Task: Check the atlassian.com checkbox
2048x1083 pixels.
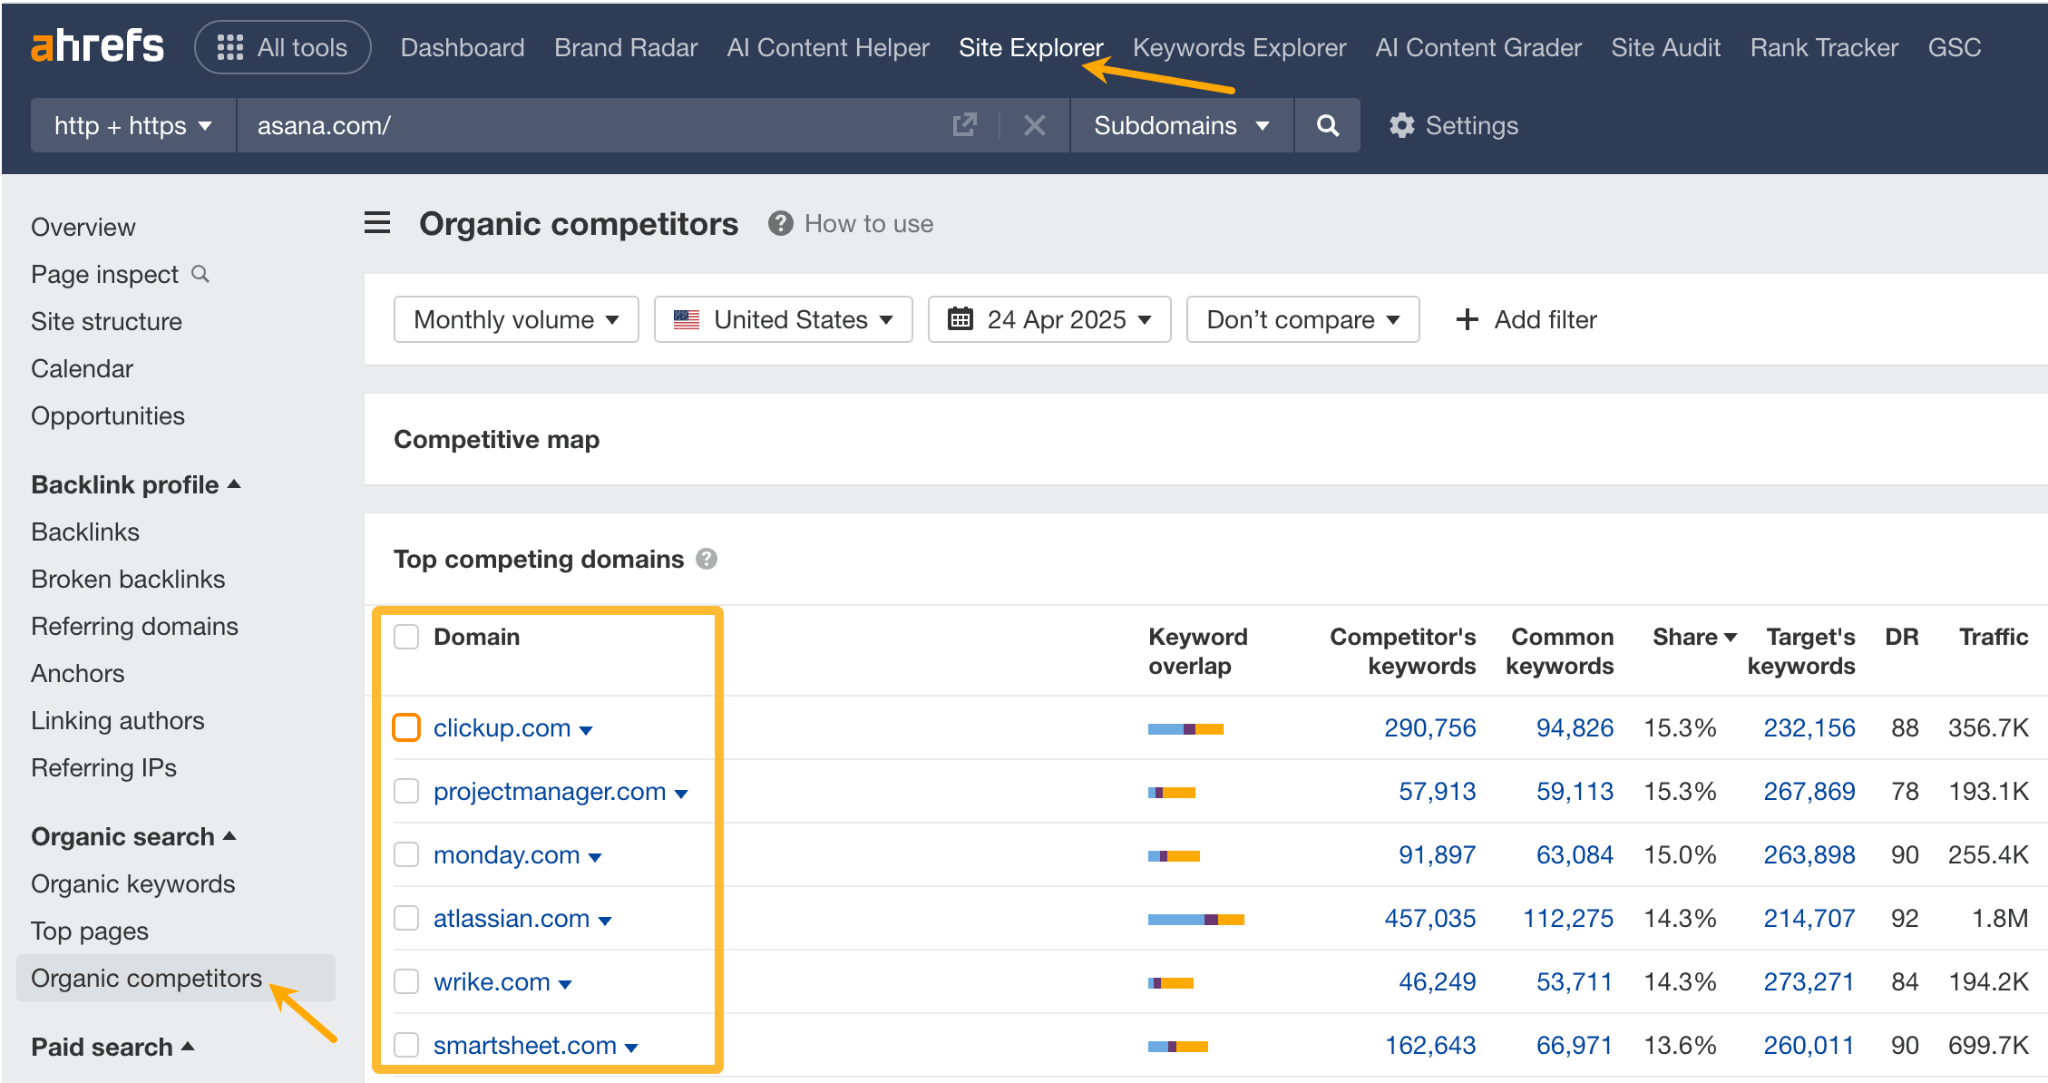Action: point(406,917)
